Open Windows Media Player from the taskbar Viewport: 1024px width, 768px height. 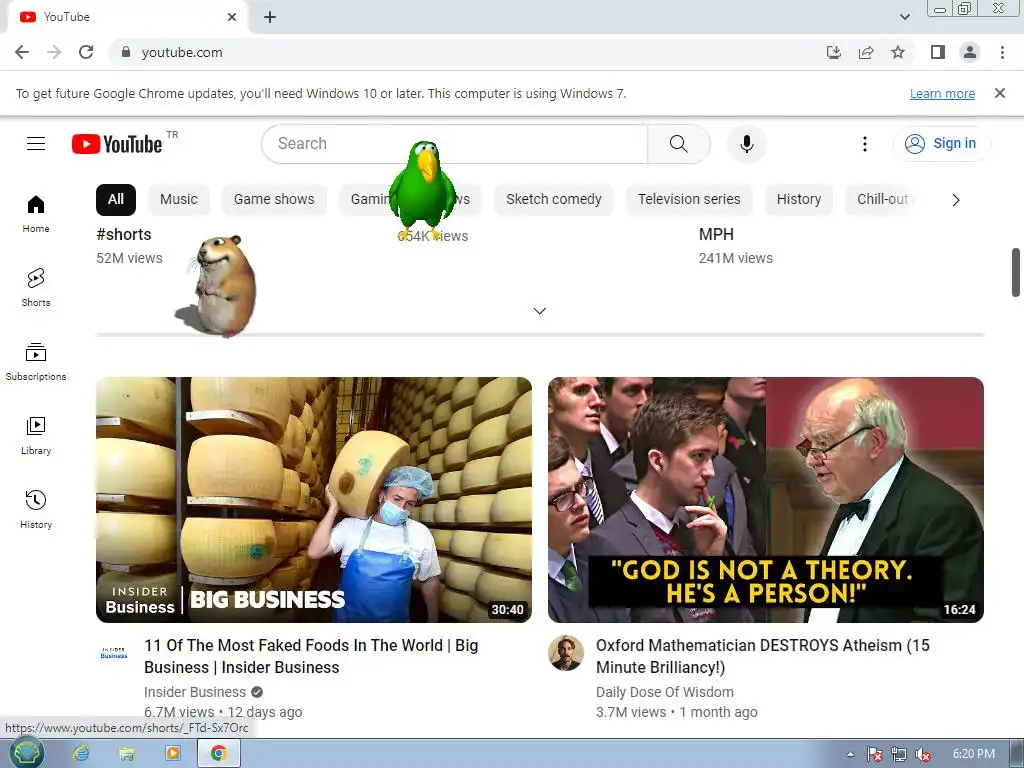(173, 754)
